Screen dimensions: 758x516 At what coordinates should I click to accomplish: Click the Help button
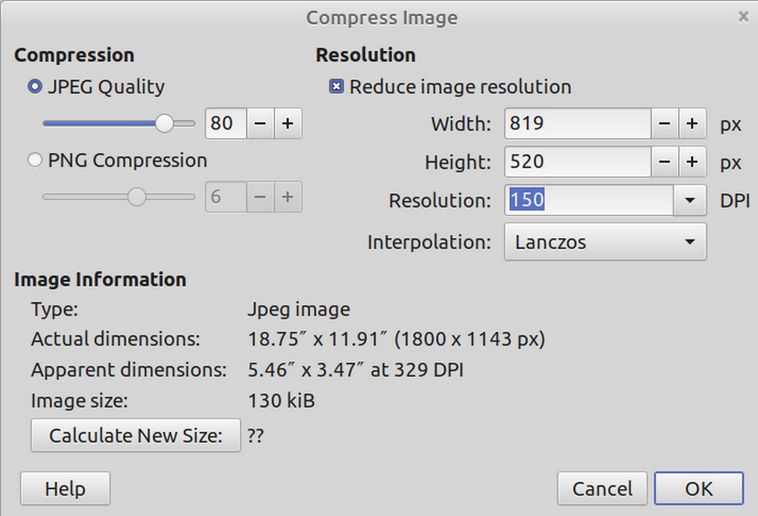65,489
